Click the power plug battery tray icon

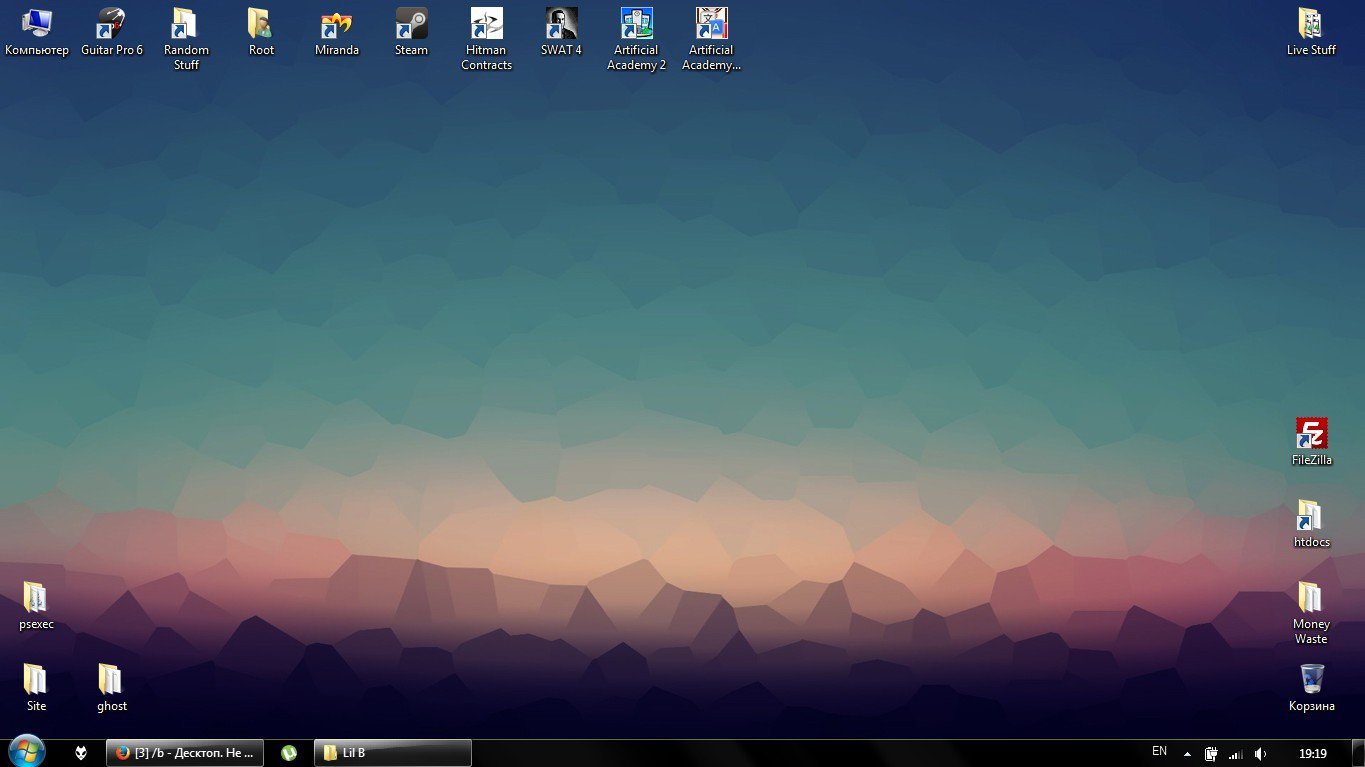tap(1211, 754)
